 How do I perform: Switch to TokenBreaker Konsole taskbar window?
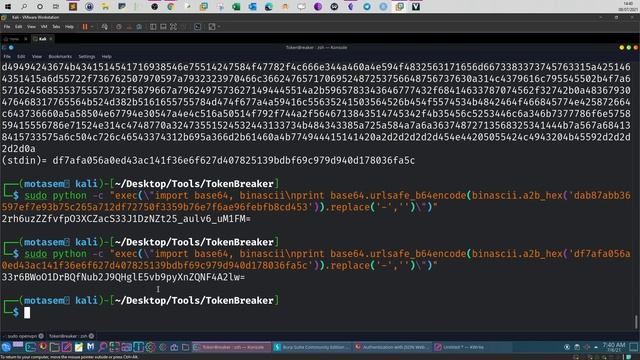[x=231, y=347]
